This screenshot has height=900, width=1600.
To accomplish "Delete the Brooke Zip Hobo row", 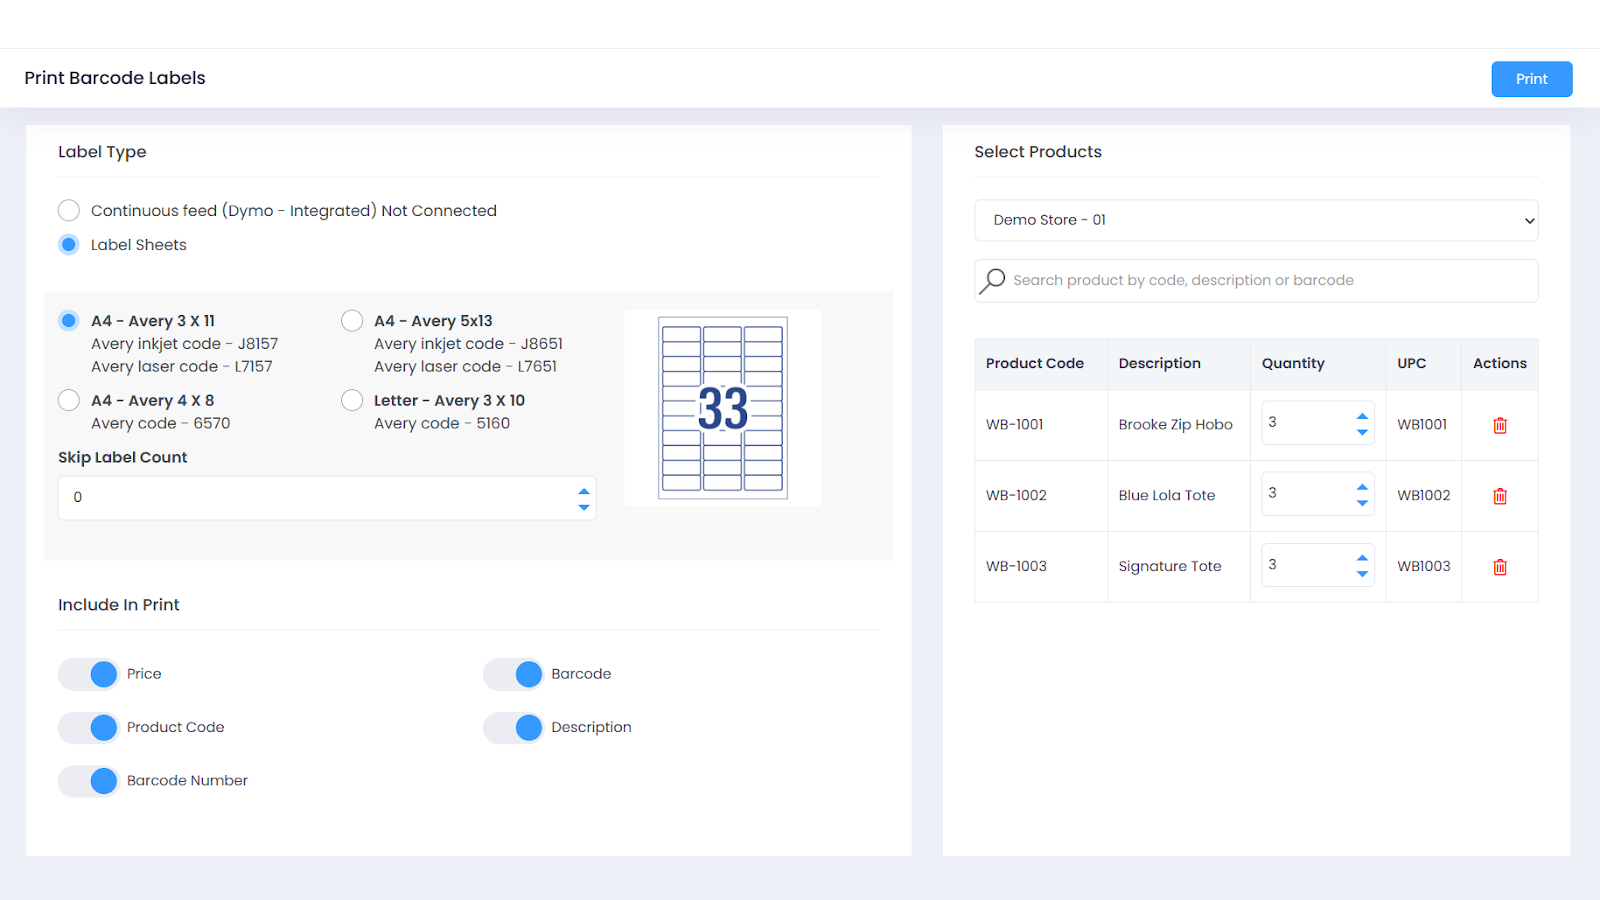I will click(1499, 425).
